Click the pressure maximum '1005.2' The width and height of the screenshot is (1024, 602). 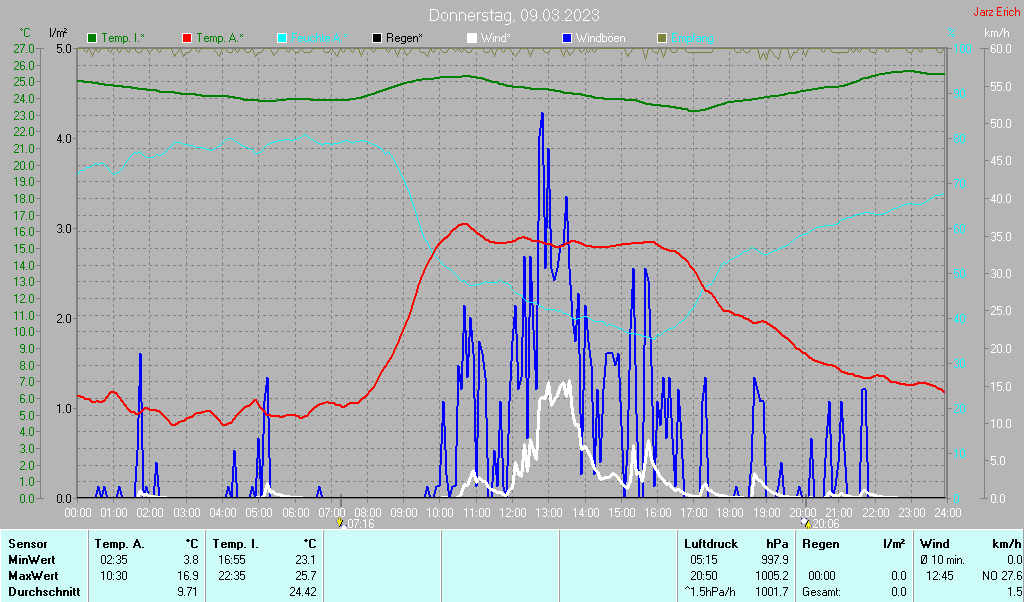(x=772, y=577)
